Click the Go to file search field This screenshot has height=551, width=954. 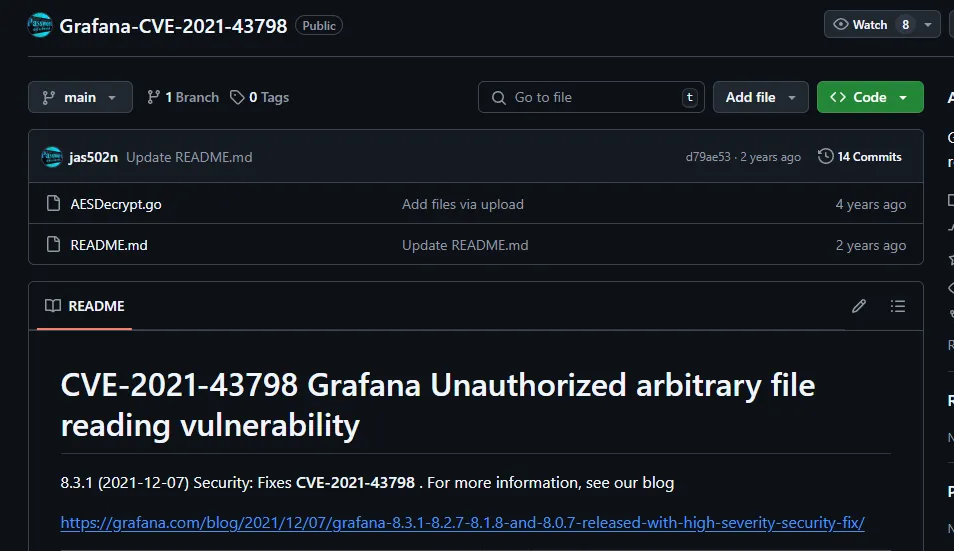[x=591, y=97]
